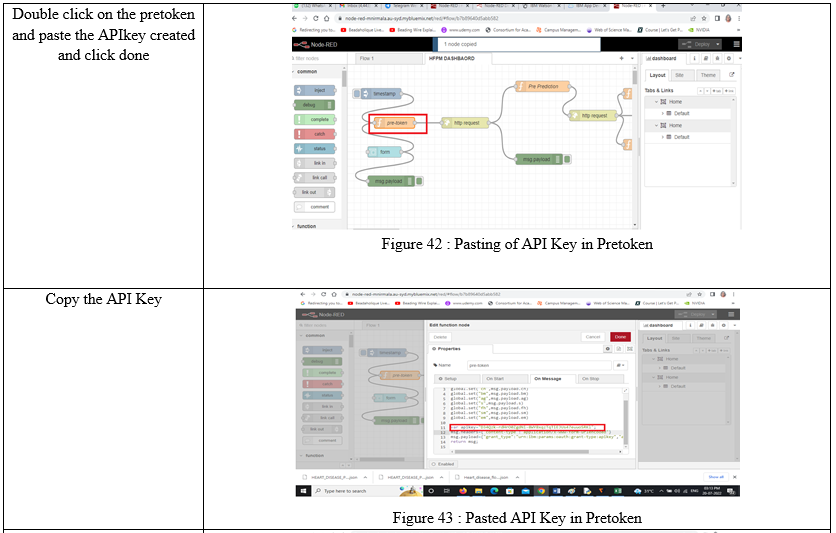This screenshot has height=533, width=836.
Task: Open Deploy options arrow in Figure 42
Action: point(718,44)
